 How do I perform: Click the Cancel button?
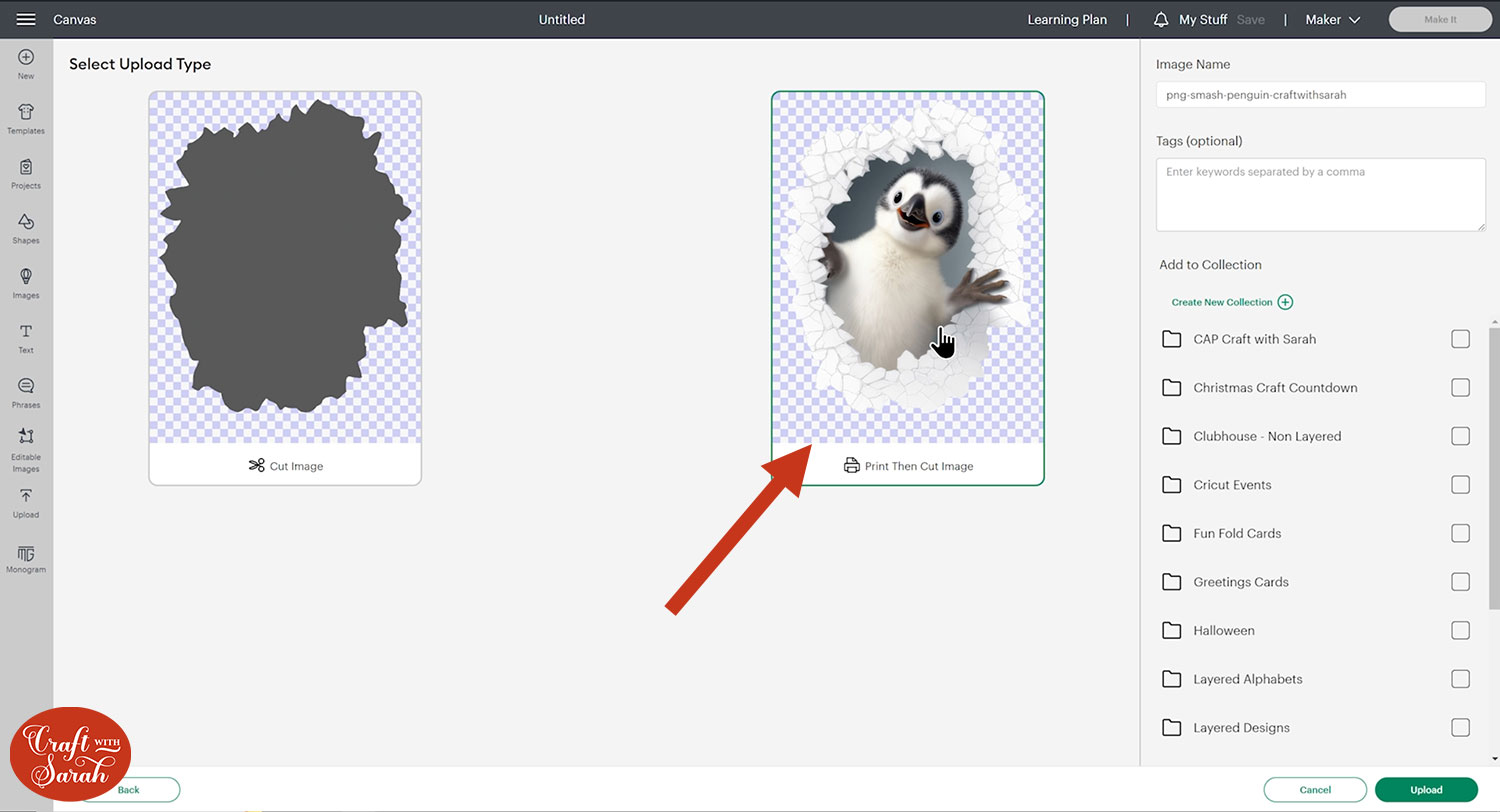point(1315,790)
